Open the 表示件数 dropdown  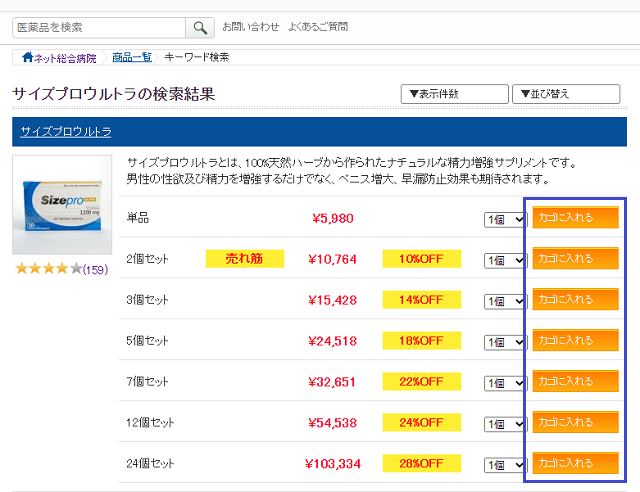click(454, 94)
